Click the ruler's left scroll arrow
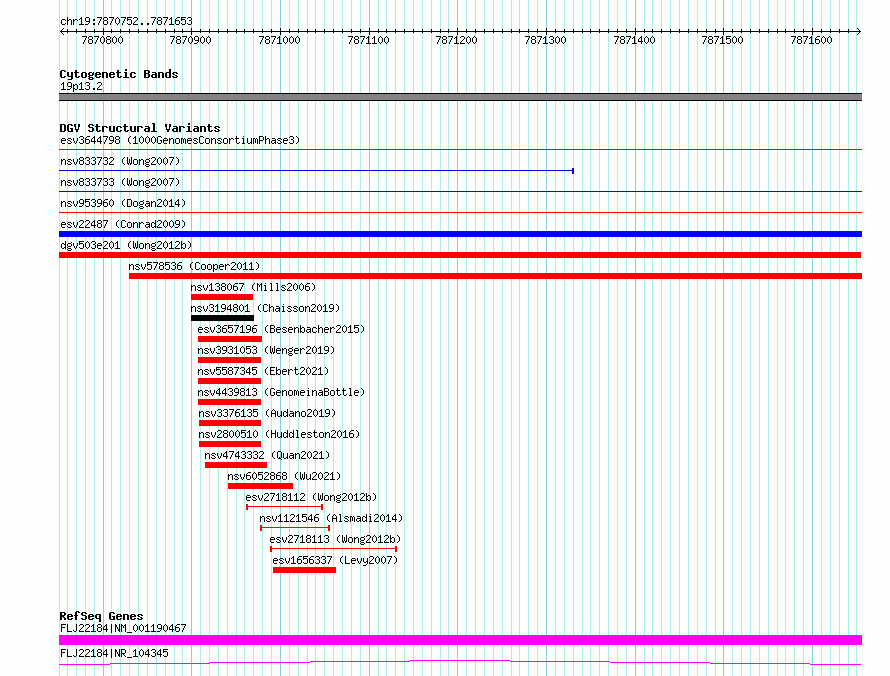Screen dimensions: 890x676 tap(62, 32)
